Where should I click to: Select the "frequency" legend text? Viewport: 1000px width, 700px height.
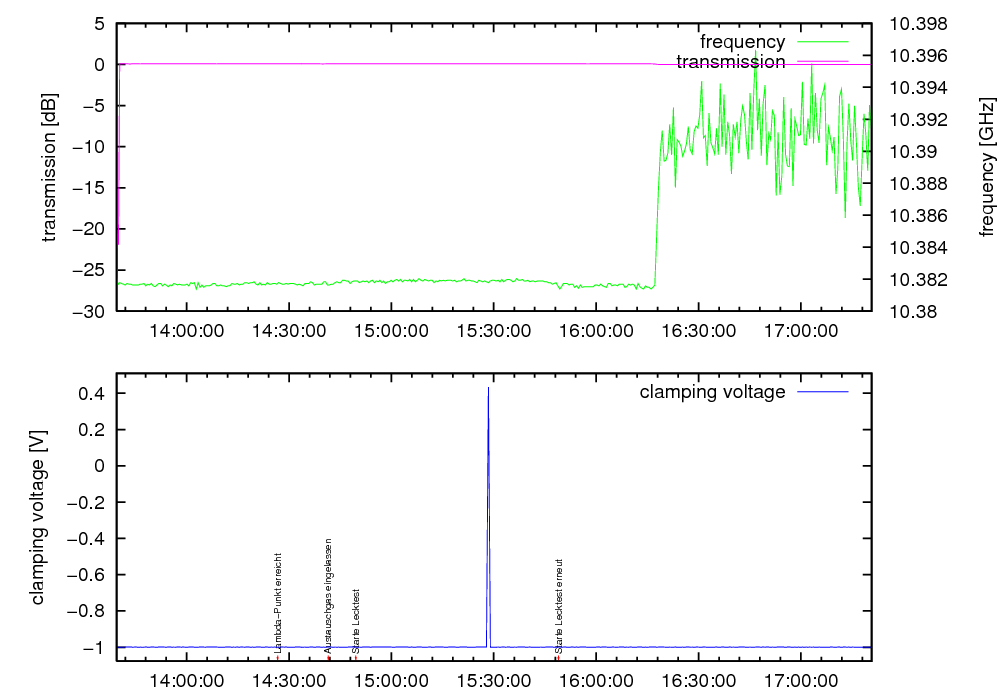click(742, 42)
